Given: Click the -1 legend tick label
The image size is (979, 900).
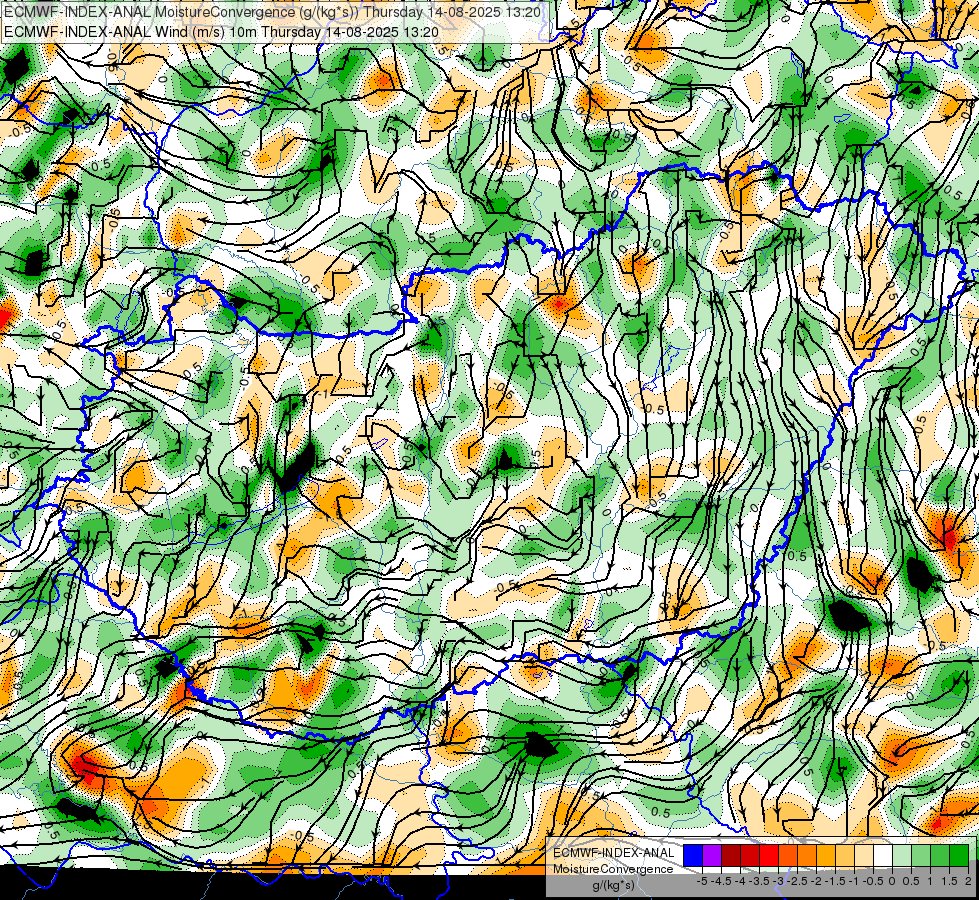Looking at the screenshot, I should pyautogui.click(x=854, y=881).
